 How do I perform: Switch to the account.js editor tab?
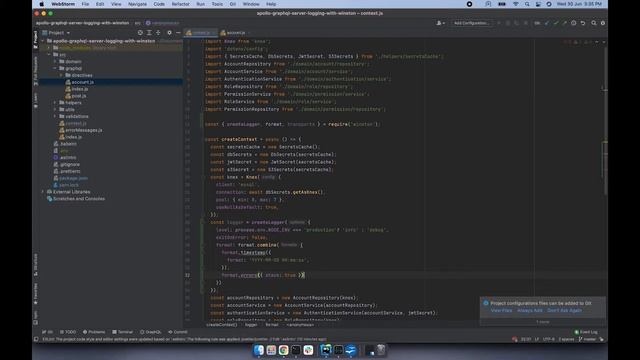[x=233, y=33]
